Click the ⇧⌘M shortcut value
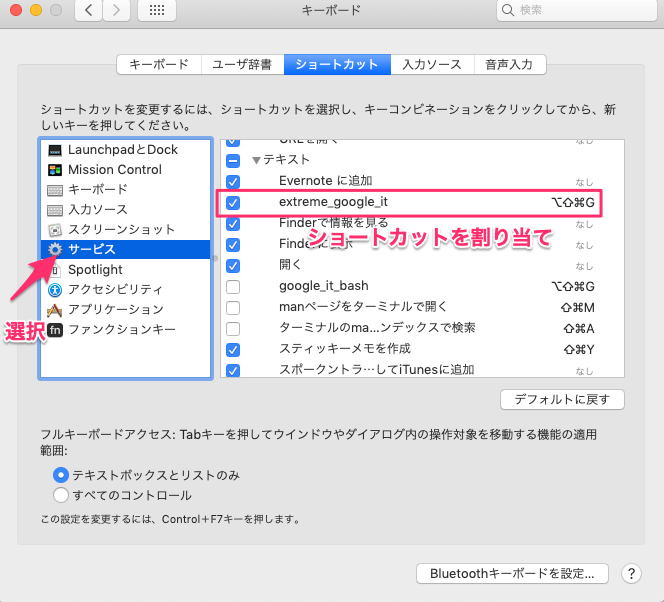Viewport: 664px width, 602px height. 578,308
